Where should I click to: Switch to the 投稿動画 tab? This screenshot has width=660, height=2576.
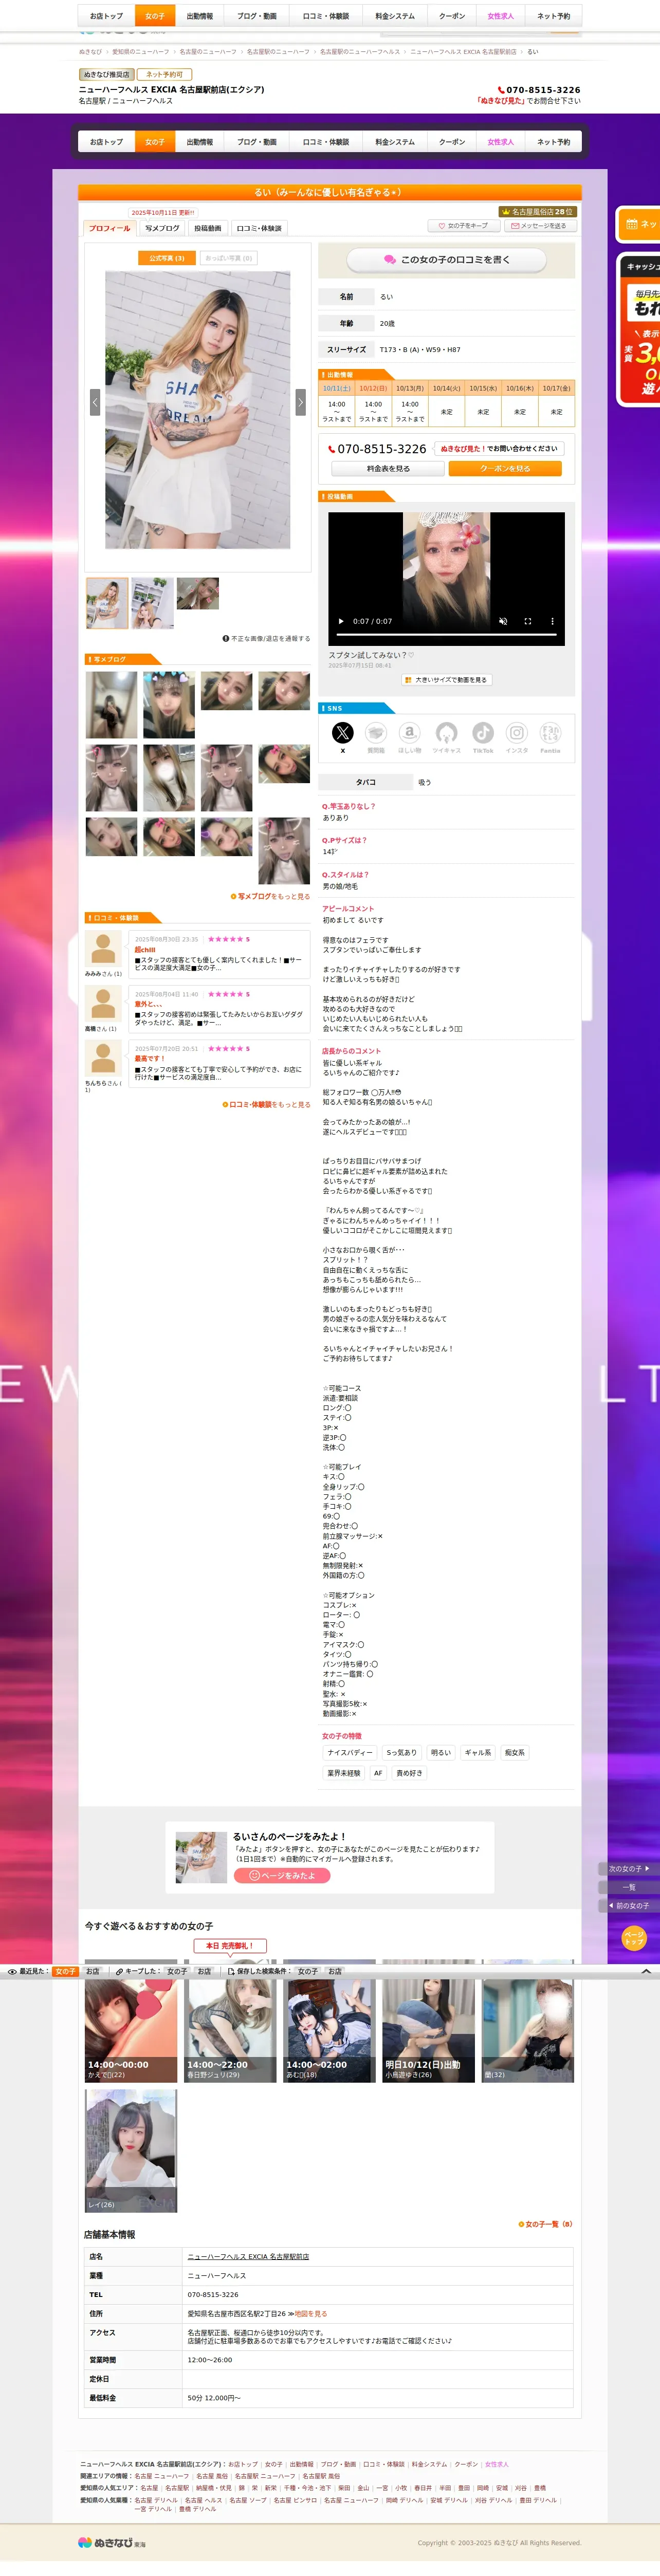click(x=208, y=228)
